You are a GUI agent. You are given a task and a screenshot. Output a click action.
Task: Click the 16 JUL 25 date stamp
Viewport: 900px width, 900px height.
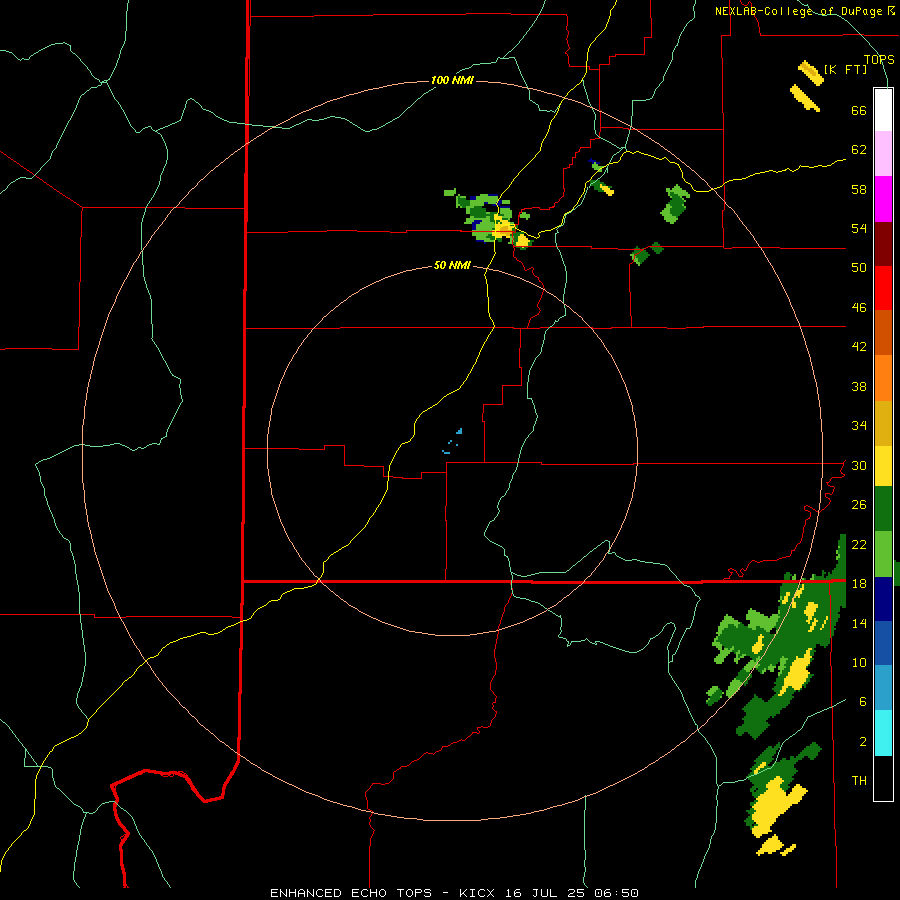pos(547,893)
